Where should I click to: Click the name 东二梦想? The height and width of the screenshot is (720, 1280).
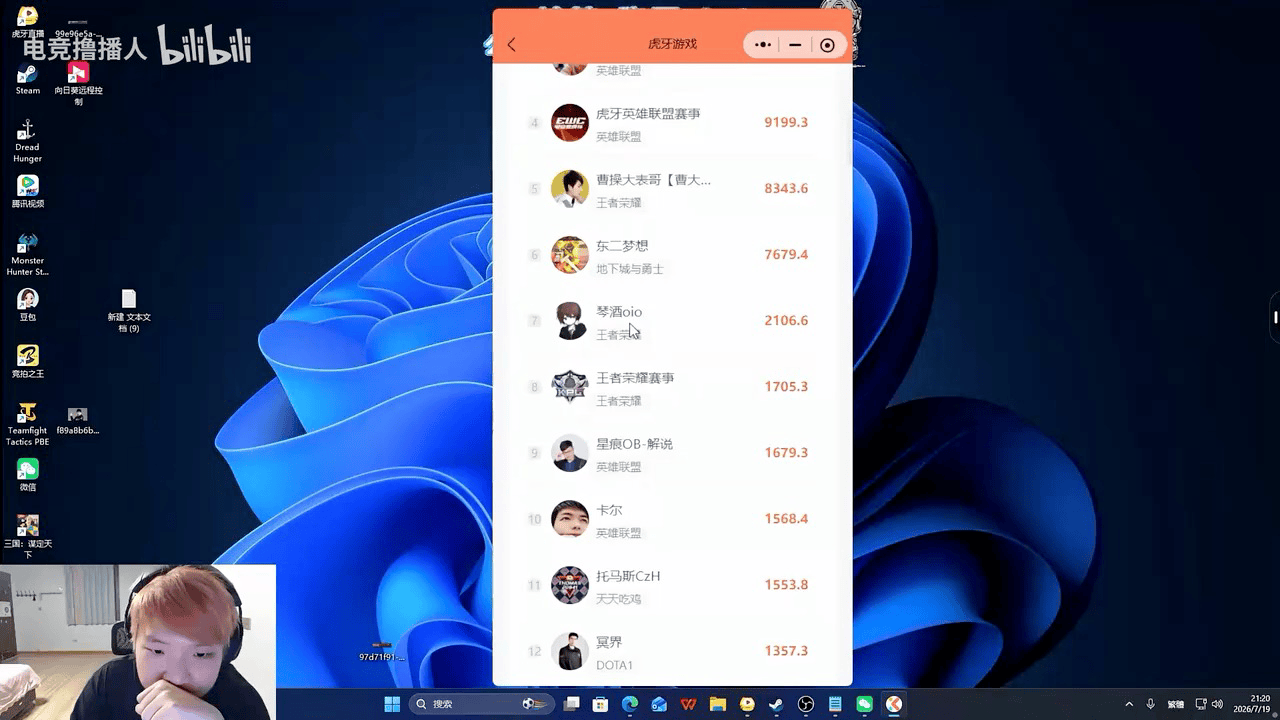[622, 246]
